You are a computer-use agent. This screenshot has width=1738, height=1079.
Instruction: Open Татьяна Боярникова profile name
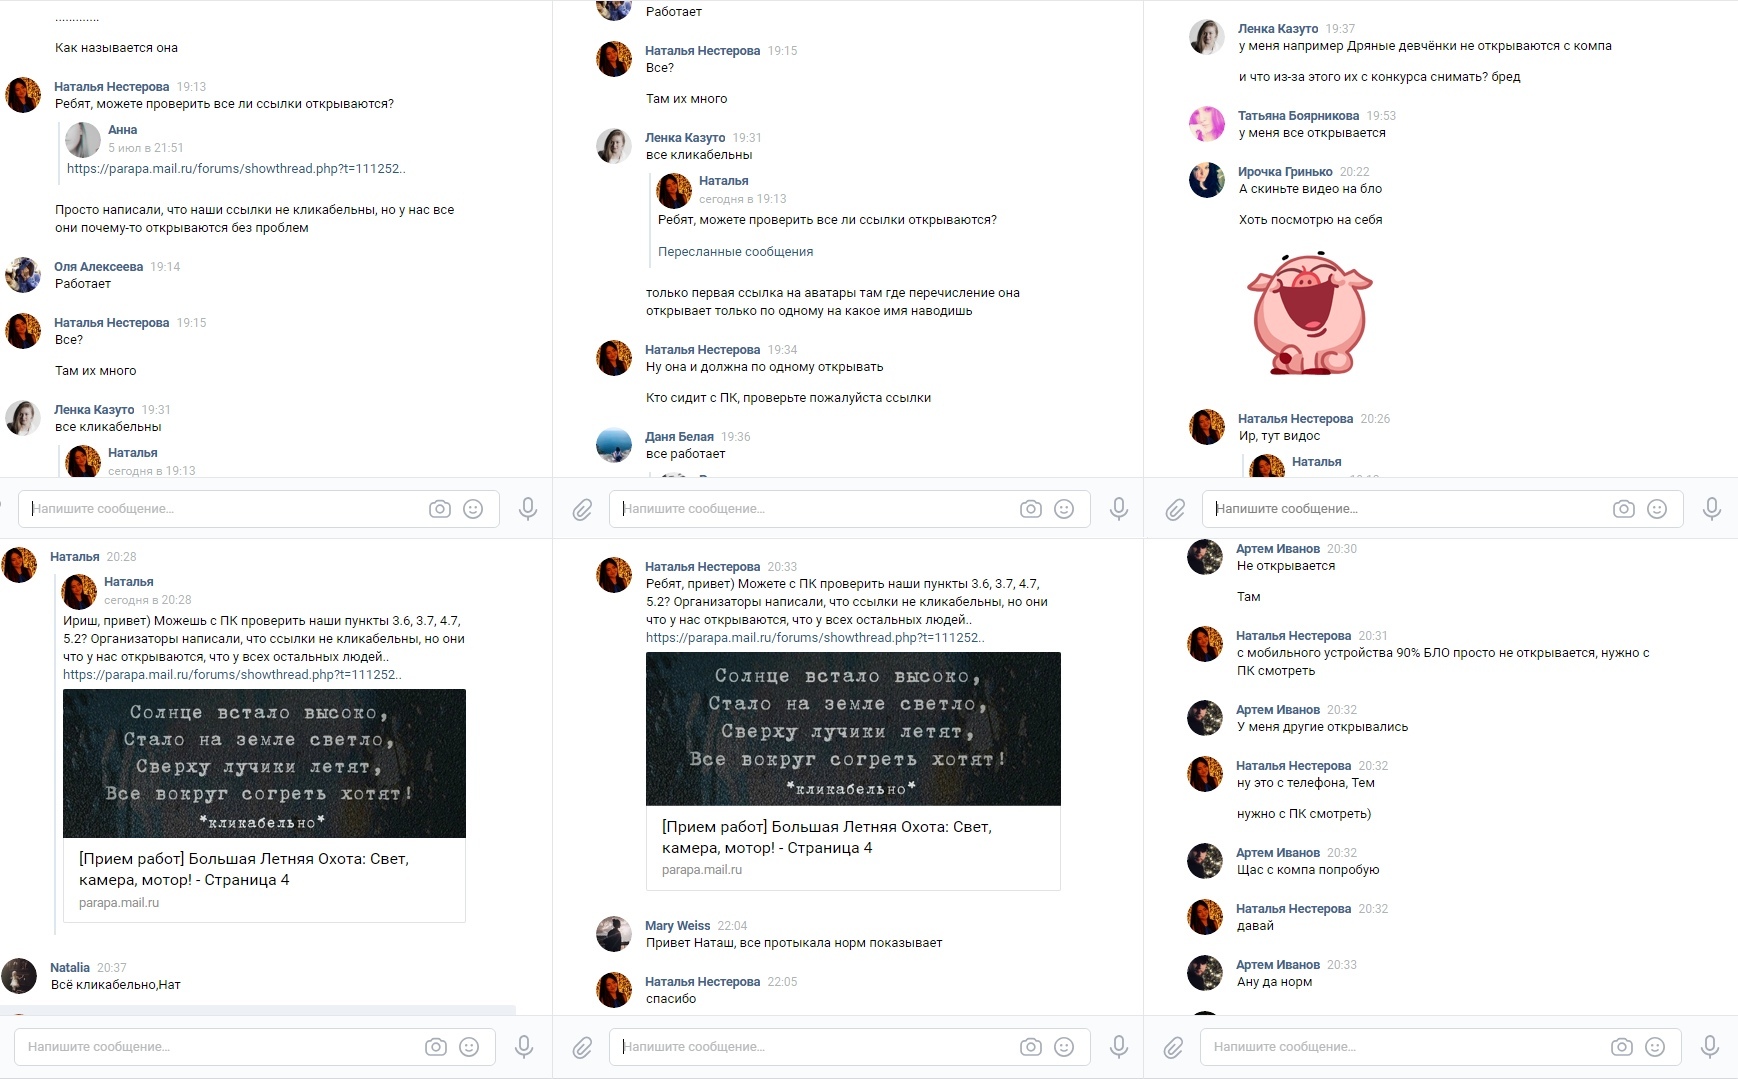[1298, 116]
